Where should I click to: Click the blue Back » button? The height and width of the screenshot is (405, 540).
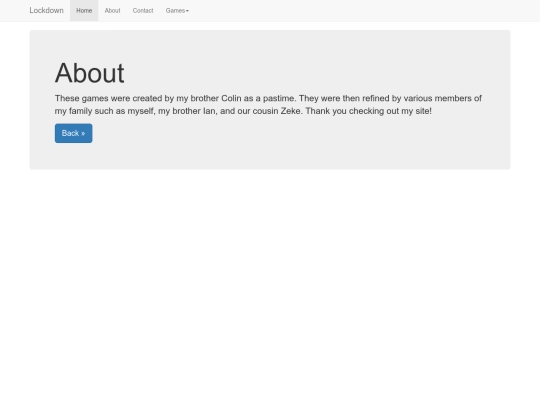73,133
